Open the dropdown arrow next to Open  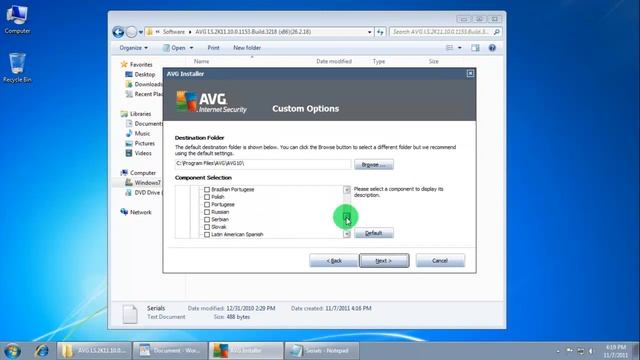point(191,48)
